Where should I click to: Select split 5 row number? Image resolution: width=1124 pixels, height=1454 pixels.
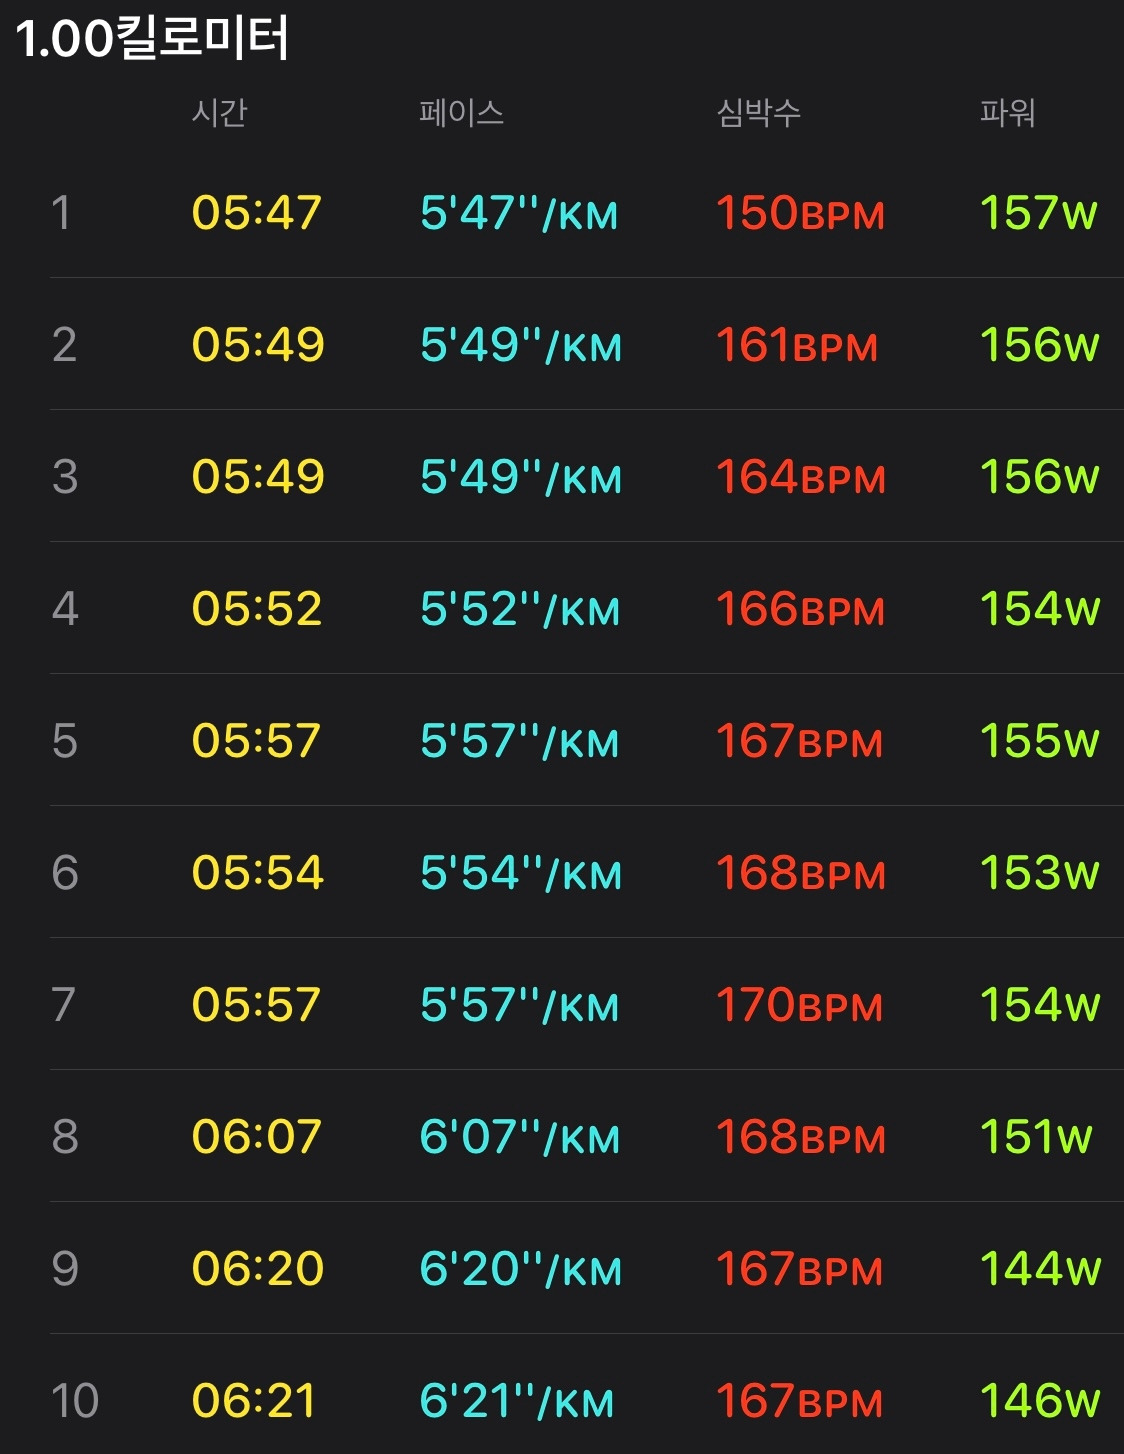pyautogui.click(x=64, y=741)
